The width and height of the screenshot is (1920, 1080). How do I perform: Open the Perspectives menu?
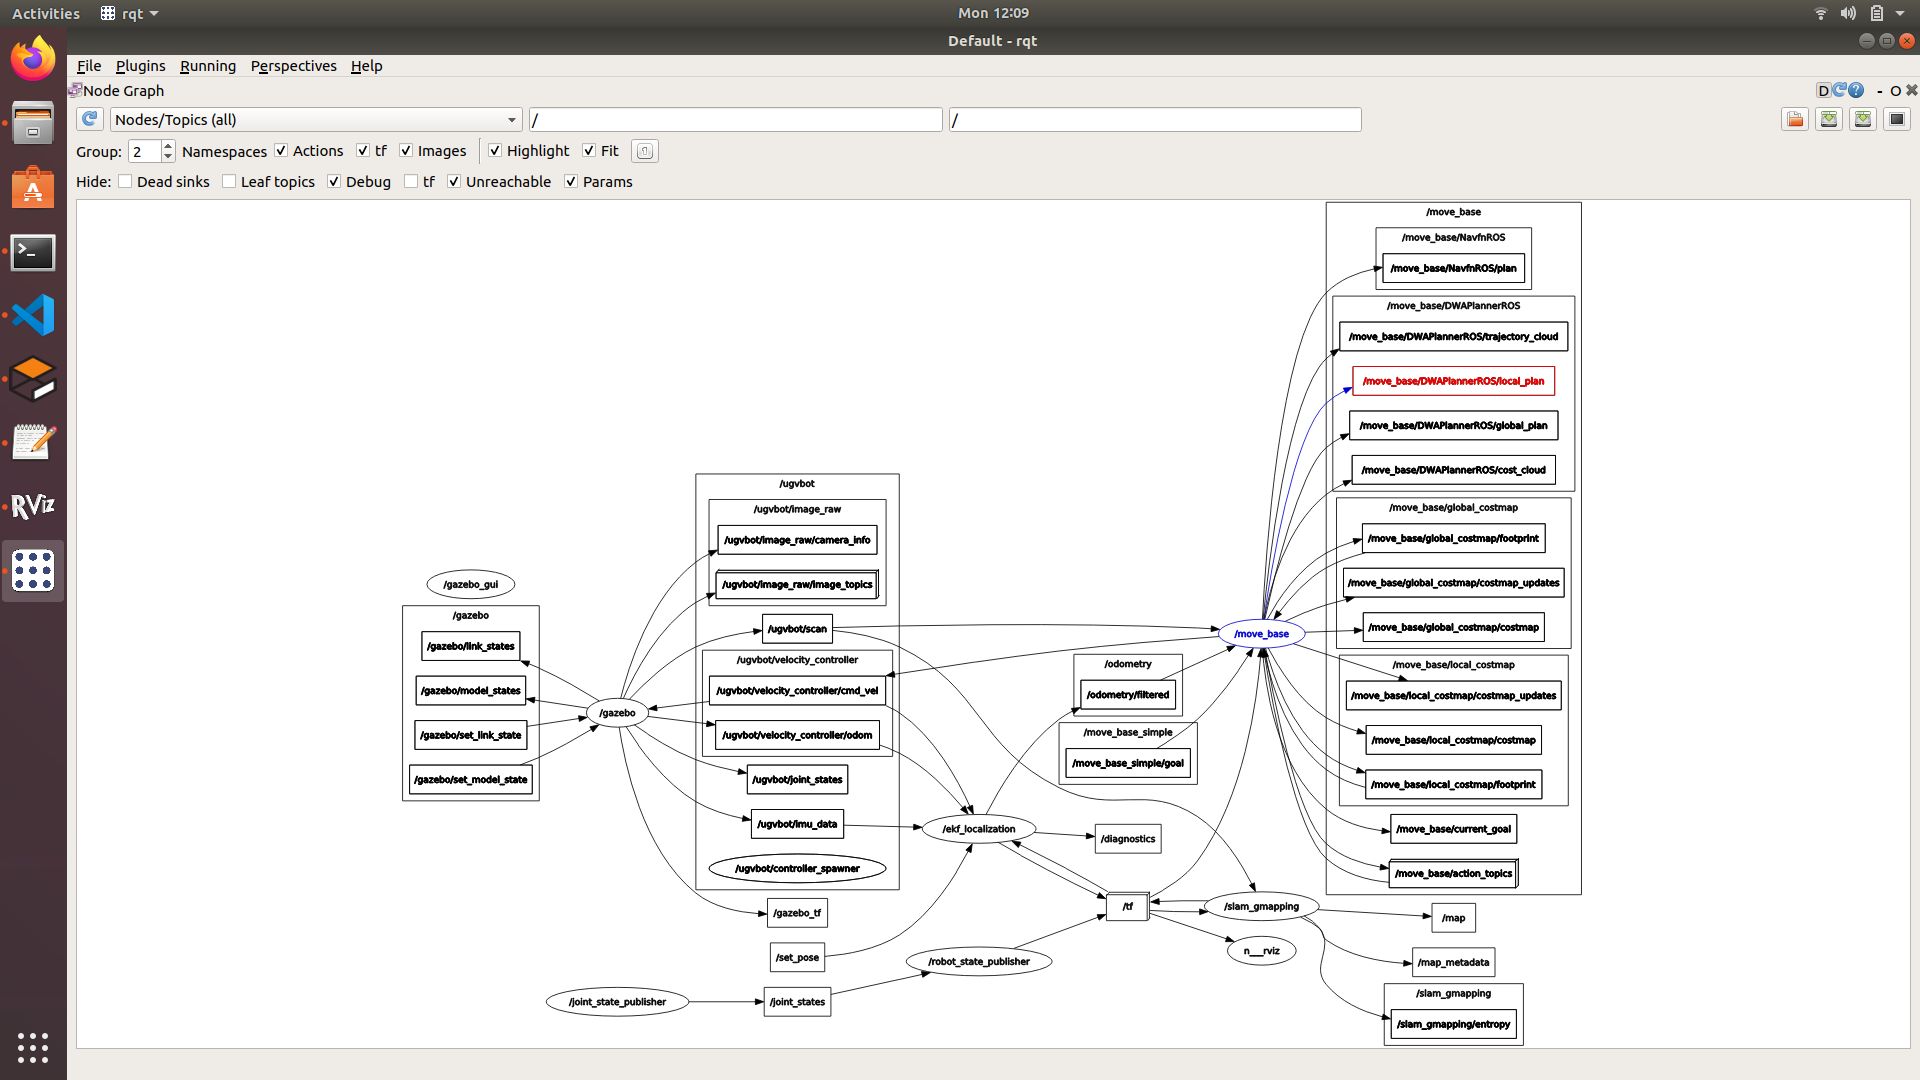click(x=293, y=66)
